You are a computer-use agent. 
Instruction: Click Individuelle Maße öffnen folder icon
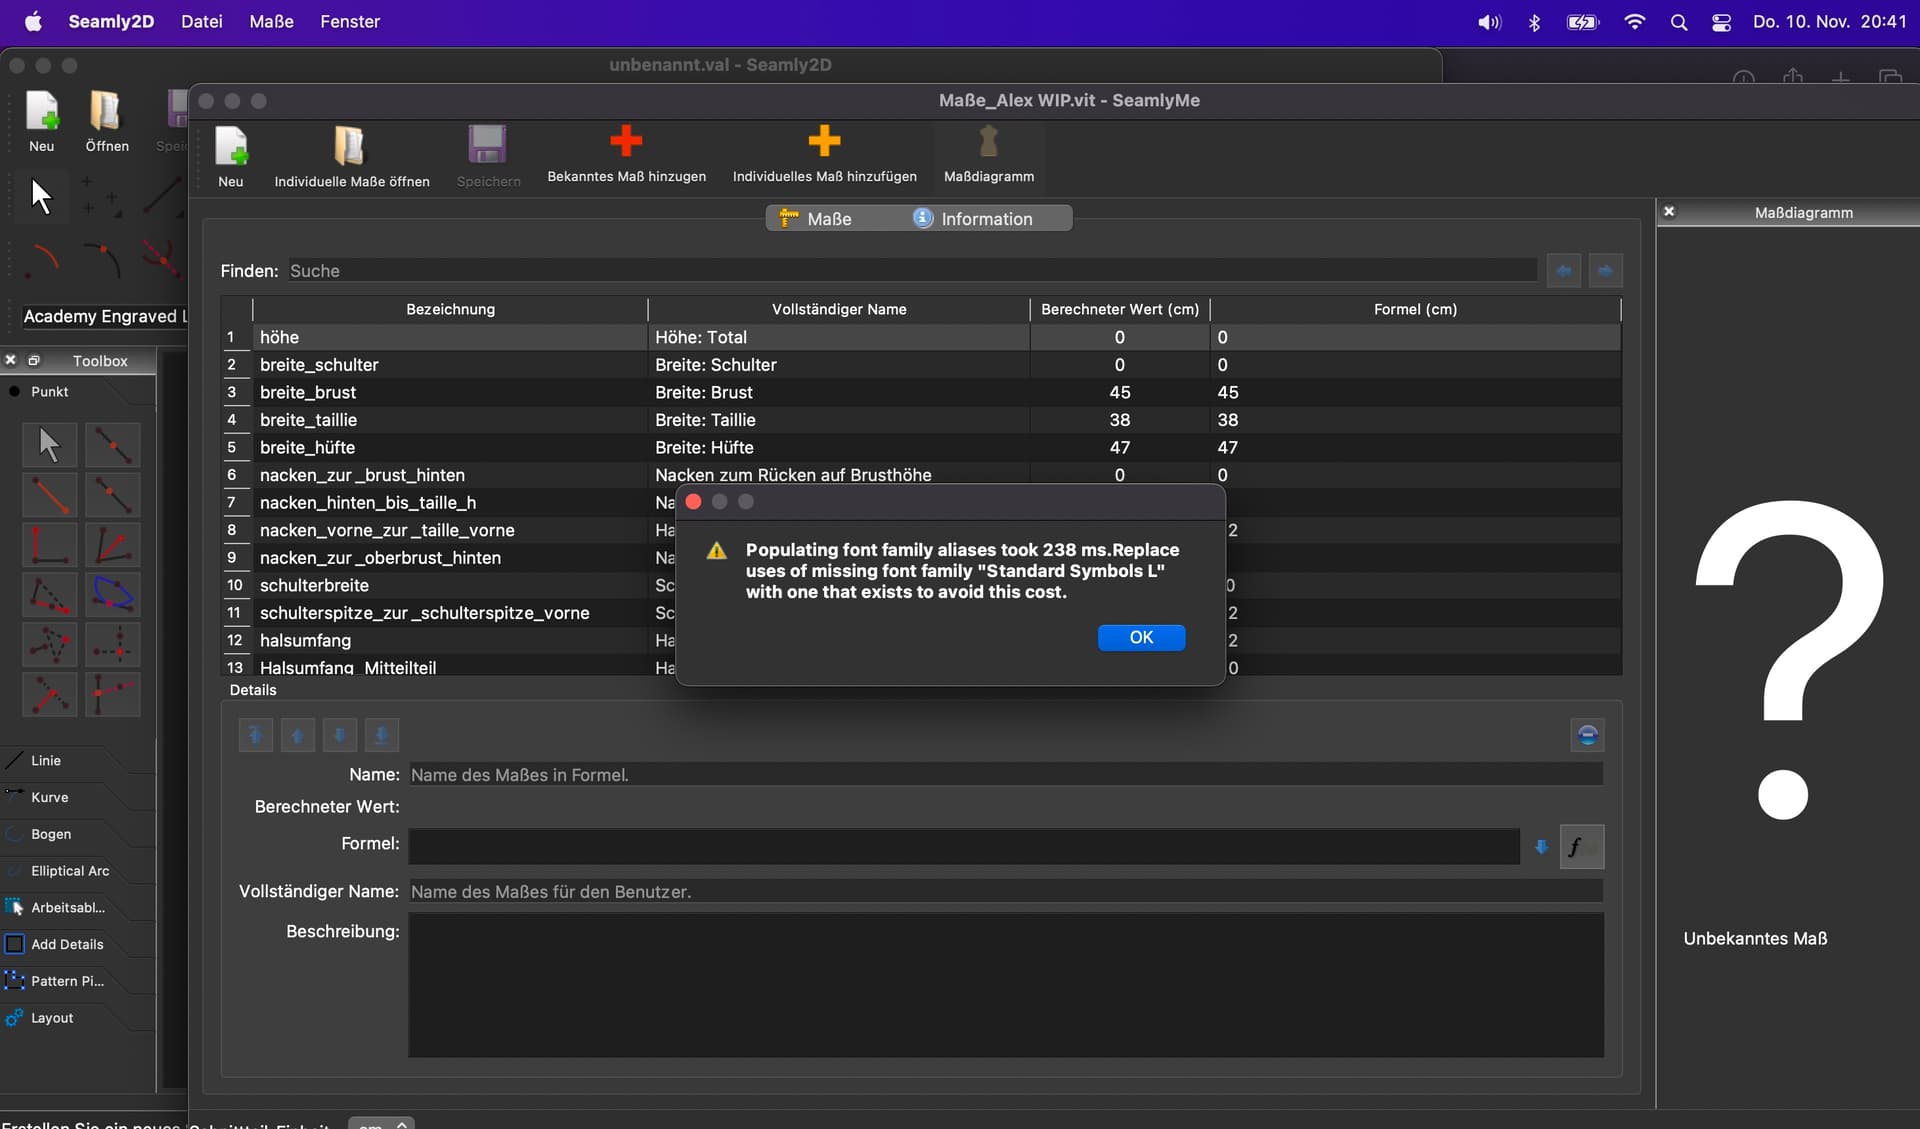(x=350, y=146)
